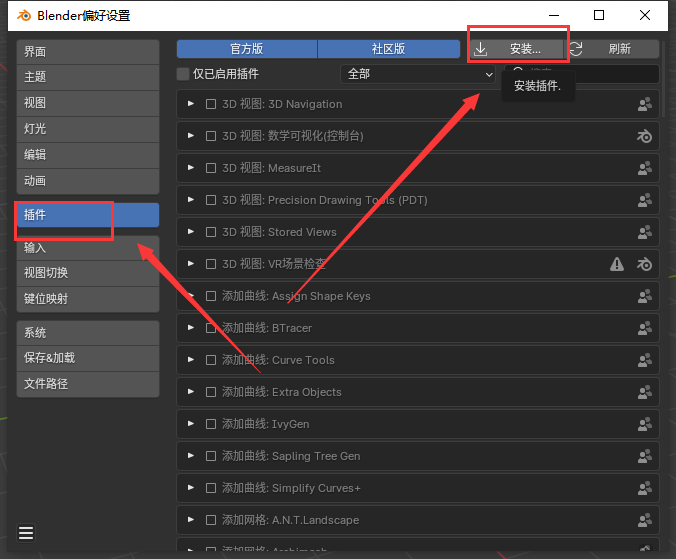Open the 保存&加载 preferences section
676x559 pixels.
[x=88, y=358]
